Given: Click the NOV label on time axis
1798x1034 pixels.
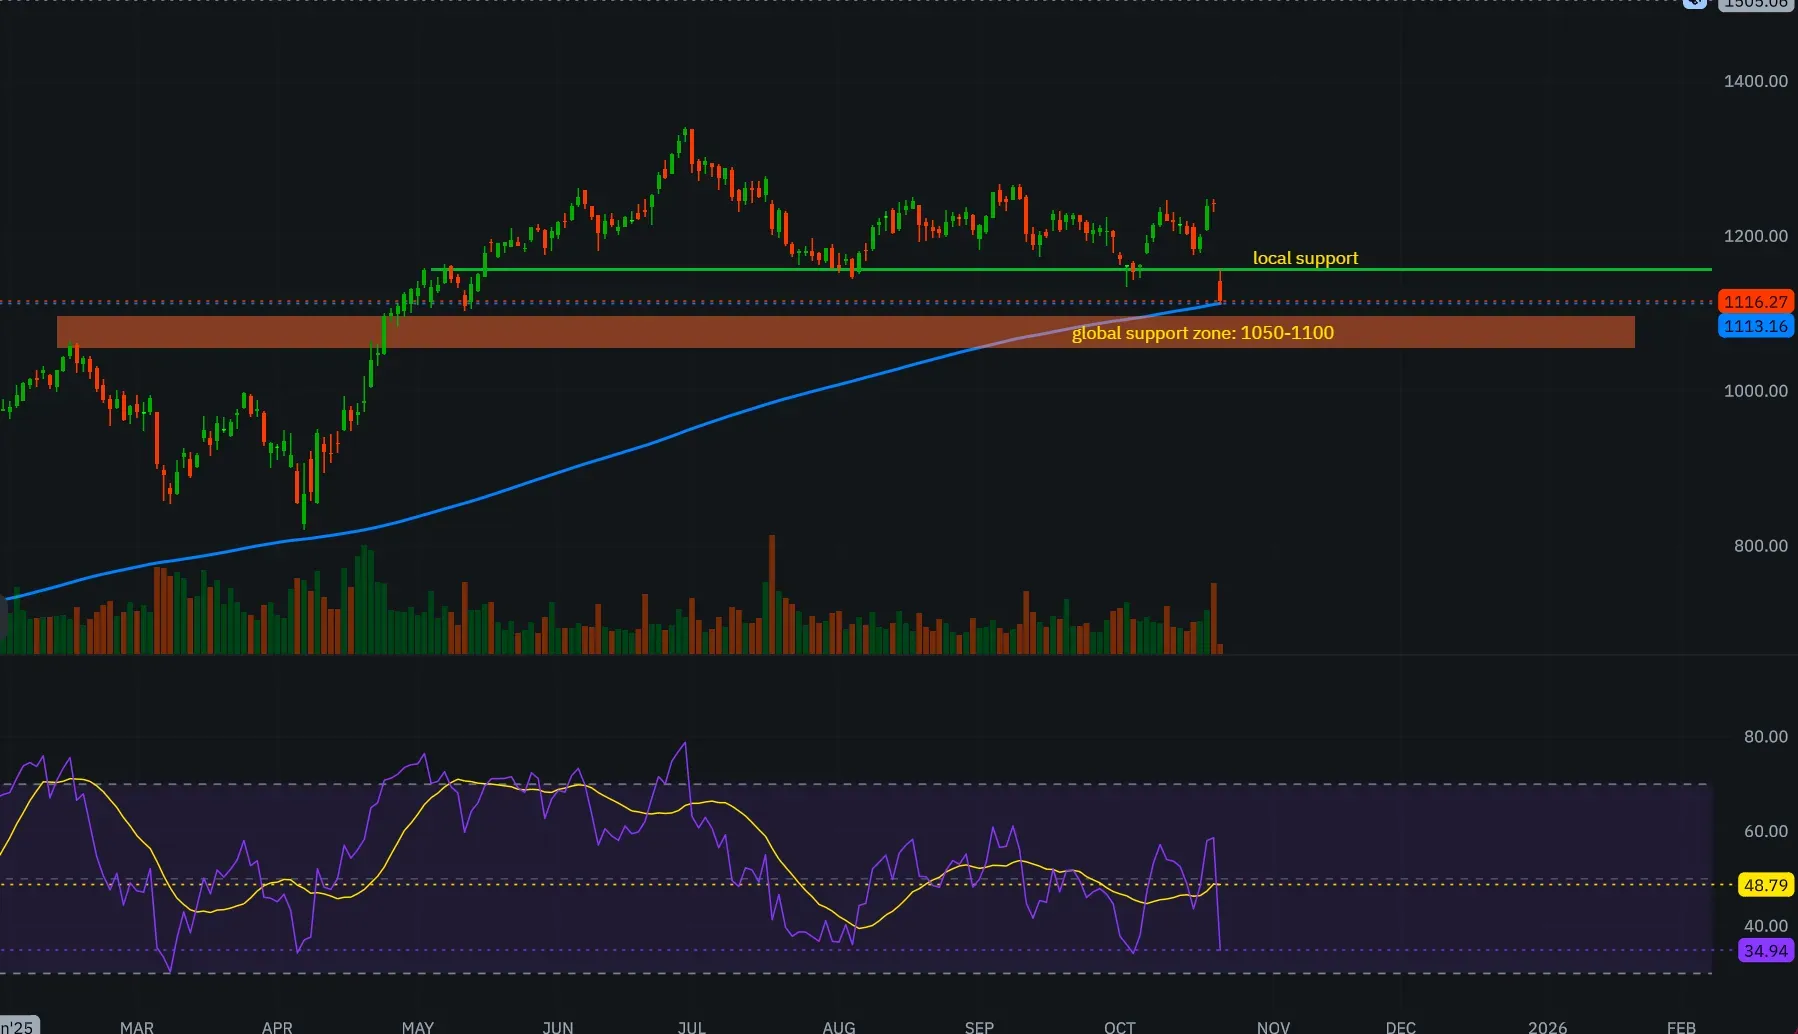Looking at the screenshot, I should click(x=1272, y=1027).
